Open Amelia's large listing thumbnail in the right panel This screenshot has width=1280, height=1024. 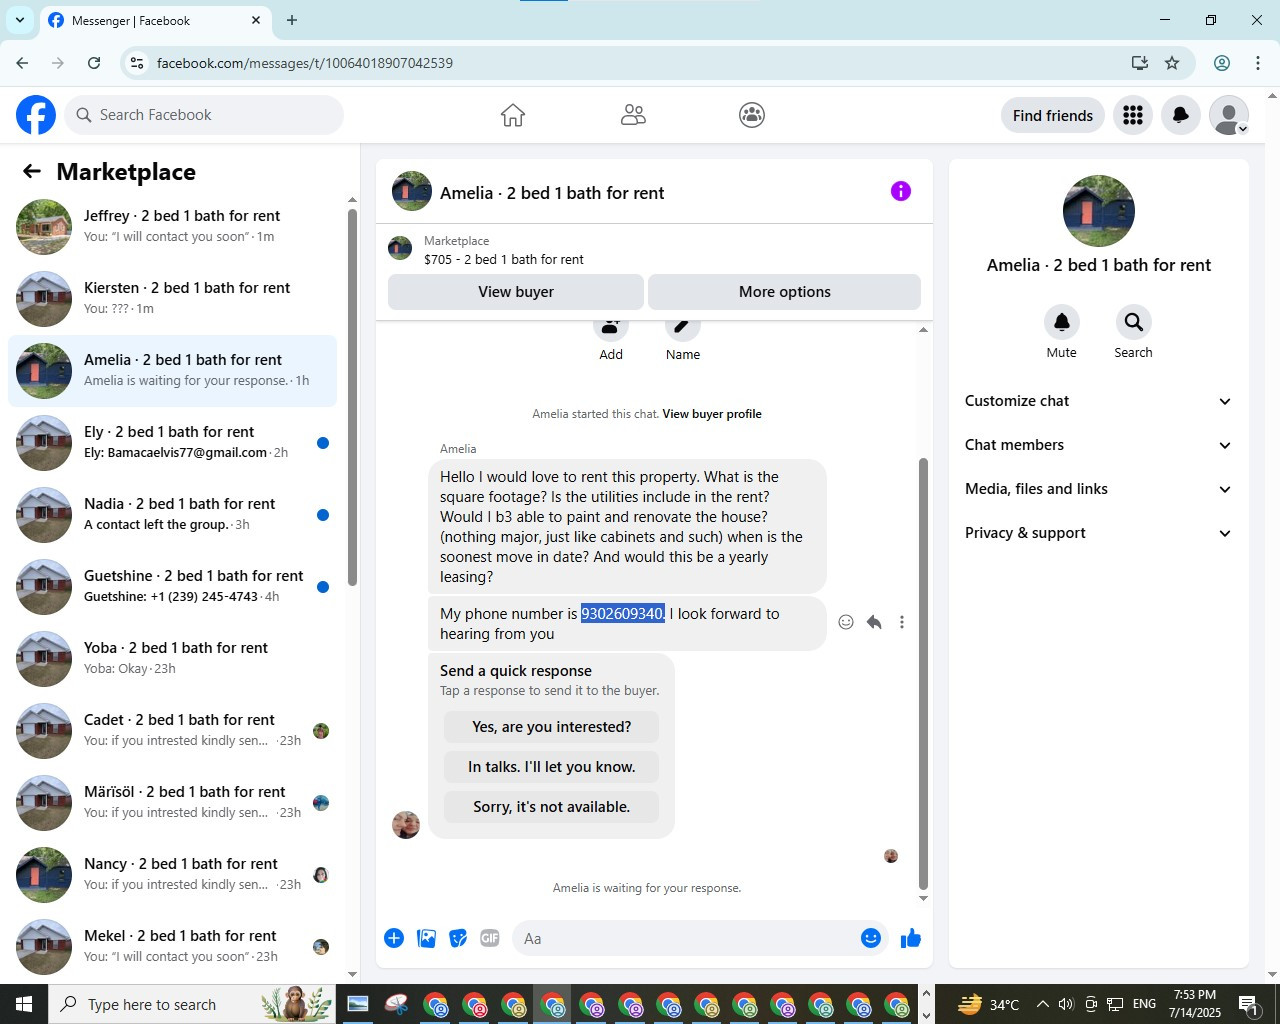point(1099,211)
